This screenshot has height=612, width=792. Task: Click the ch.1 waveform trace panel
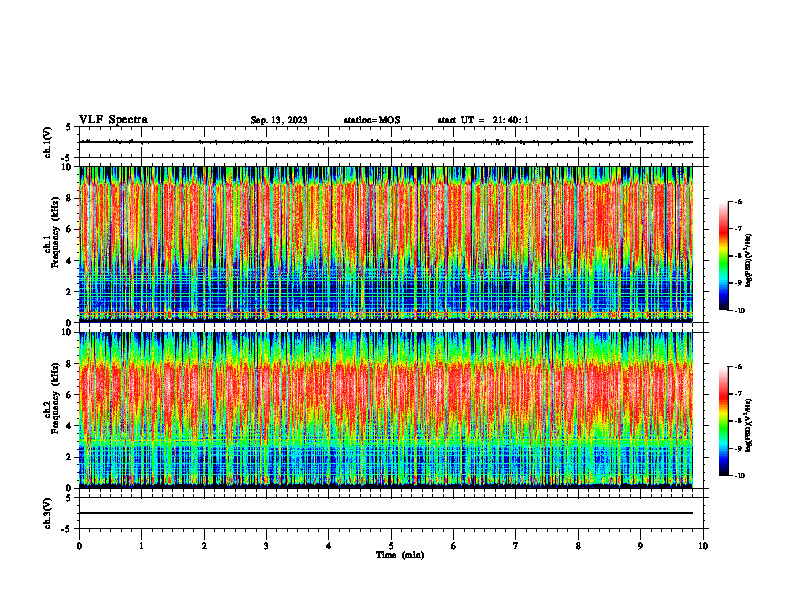click(391, 142)
